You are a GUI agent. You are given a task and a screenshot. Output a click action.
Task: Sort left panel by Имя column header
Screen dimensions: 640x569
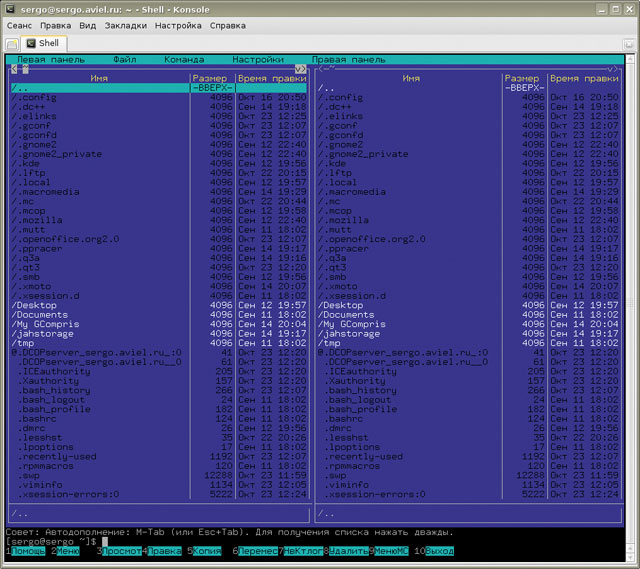(x=99, y=78)
